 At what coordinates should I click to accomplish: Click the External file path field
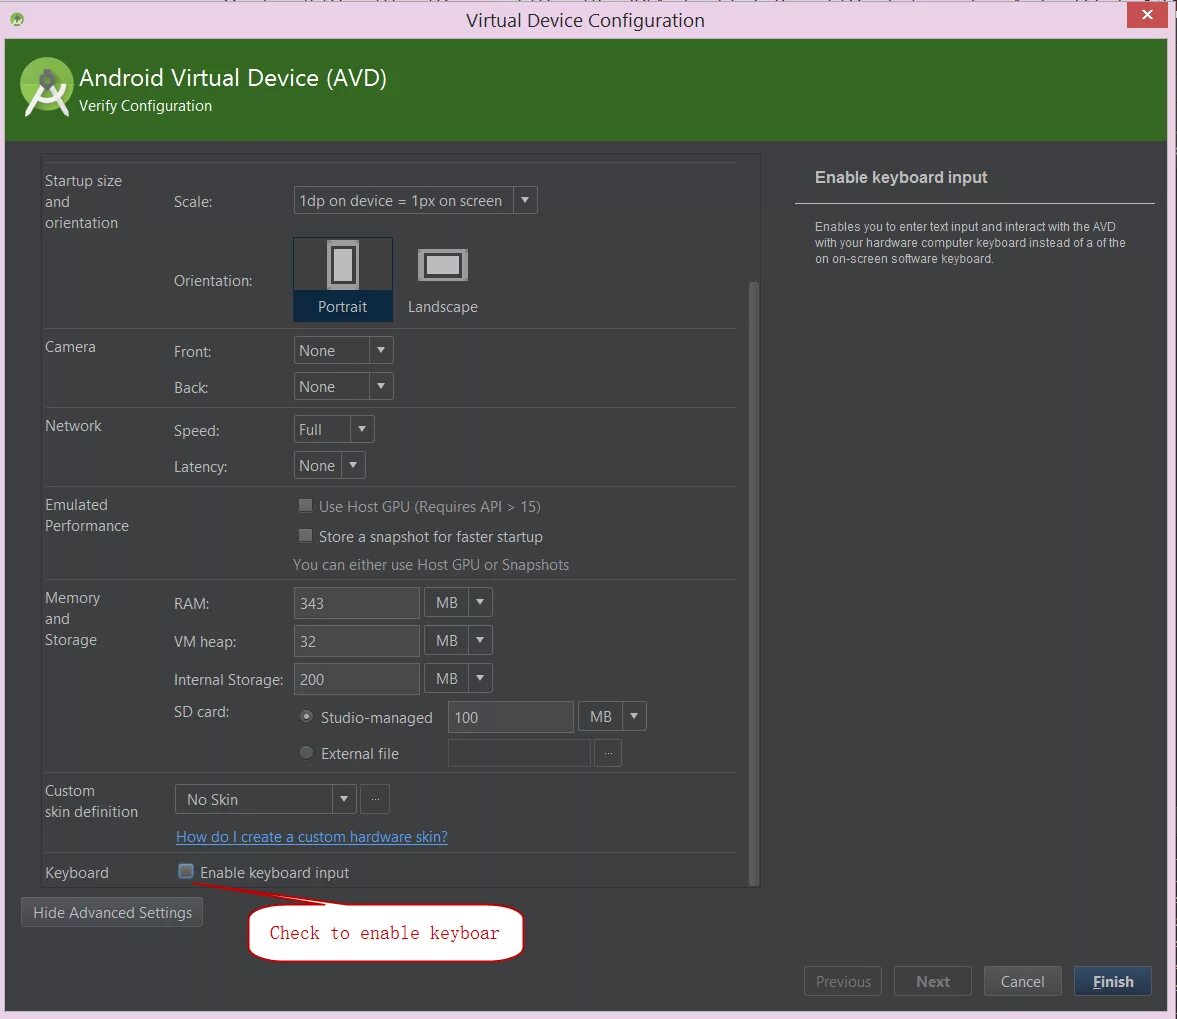pyautogui.click(x=519, y=753)
